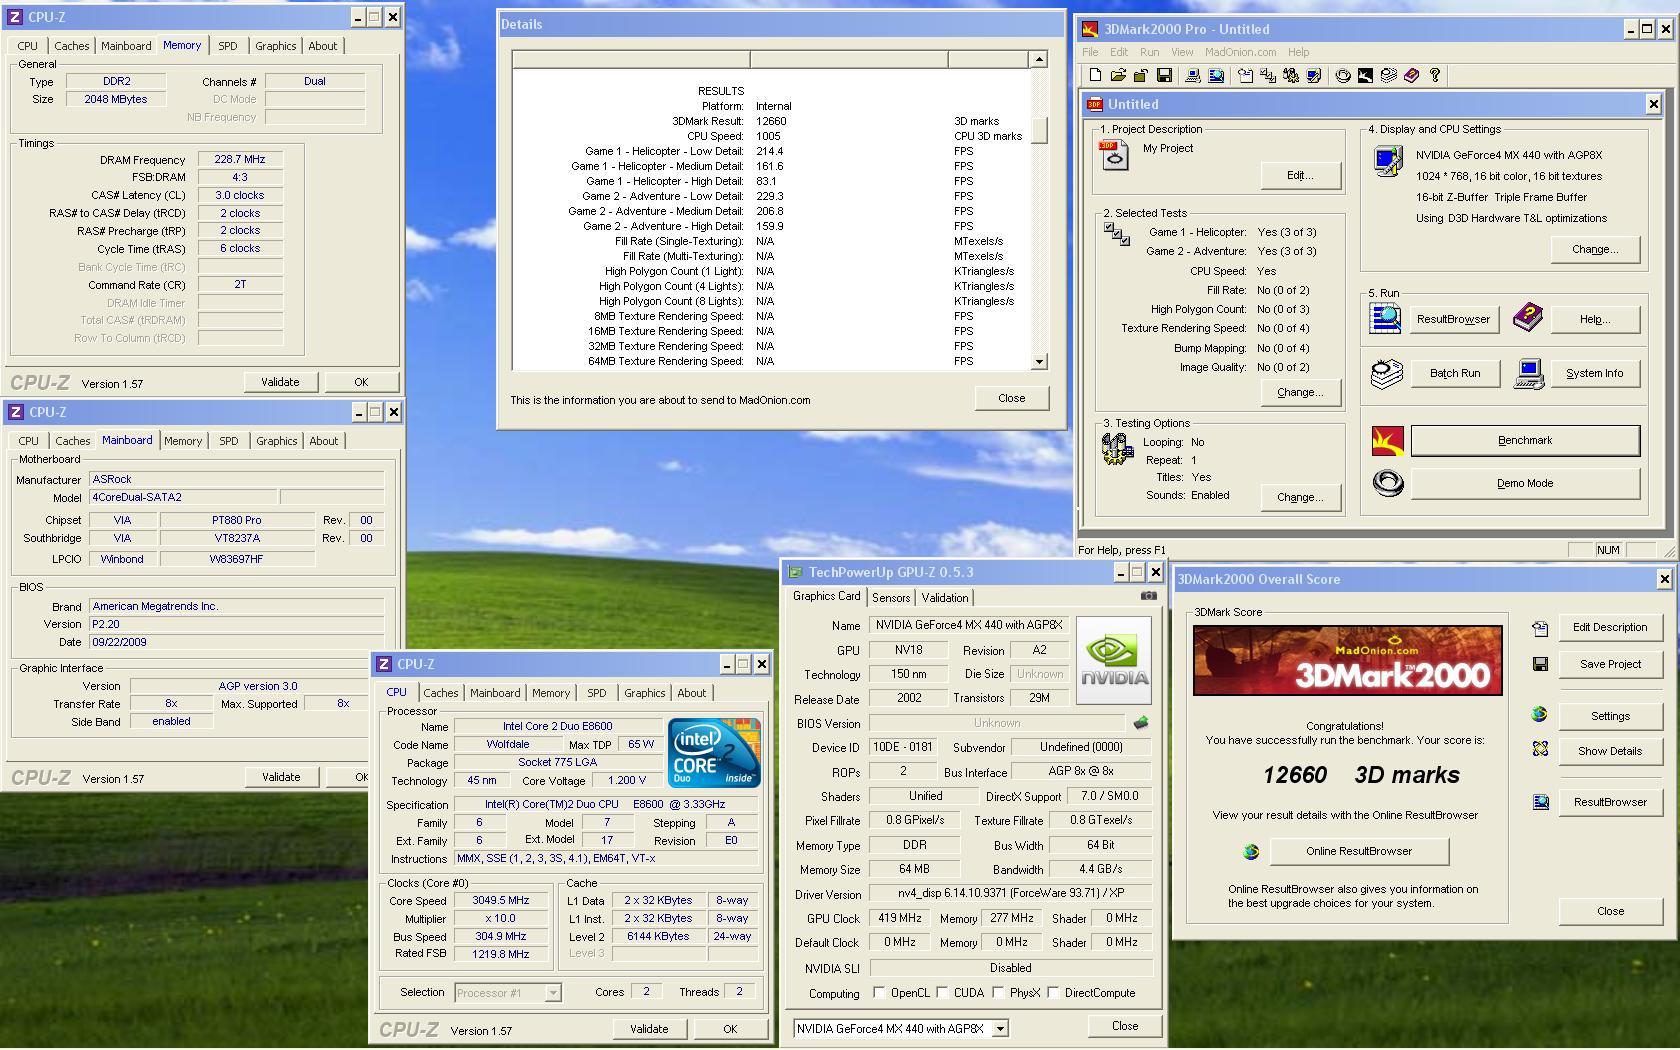Screen dimensions: 1680x1050
Task: Click the ring icon left of Demo Mode
Action: click(x=1388, y=483)
